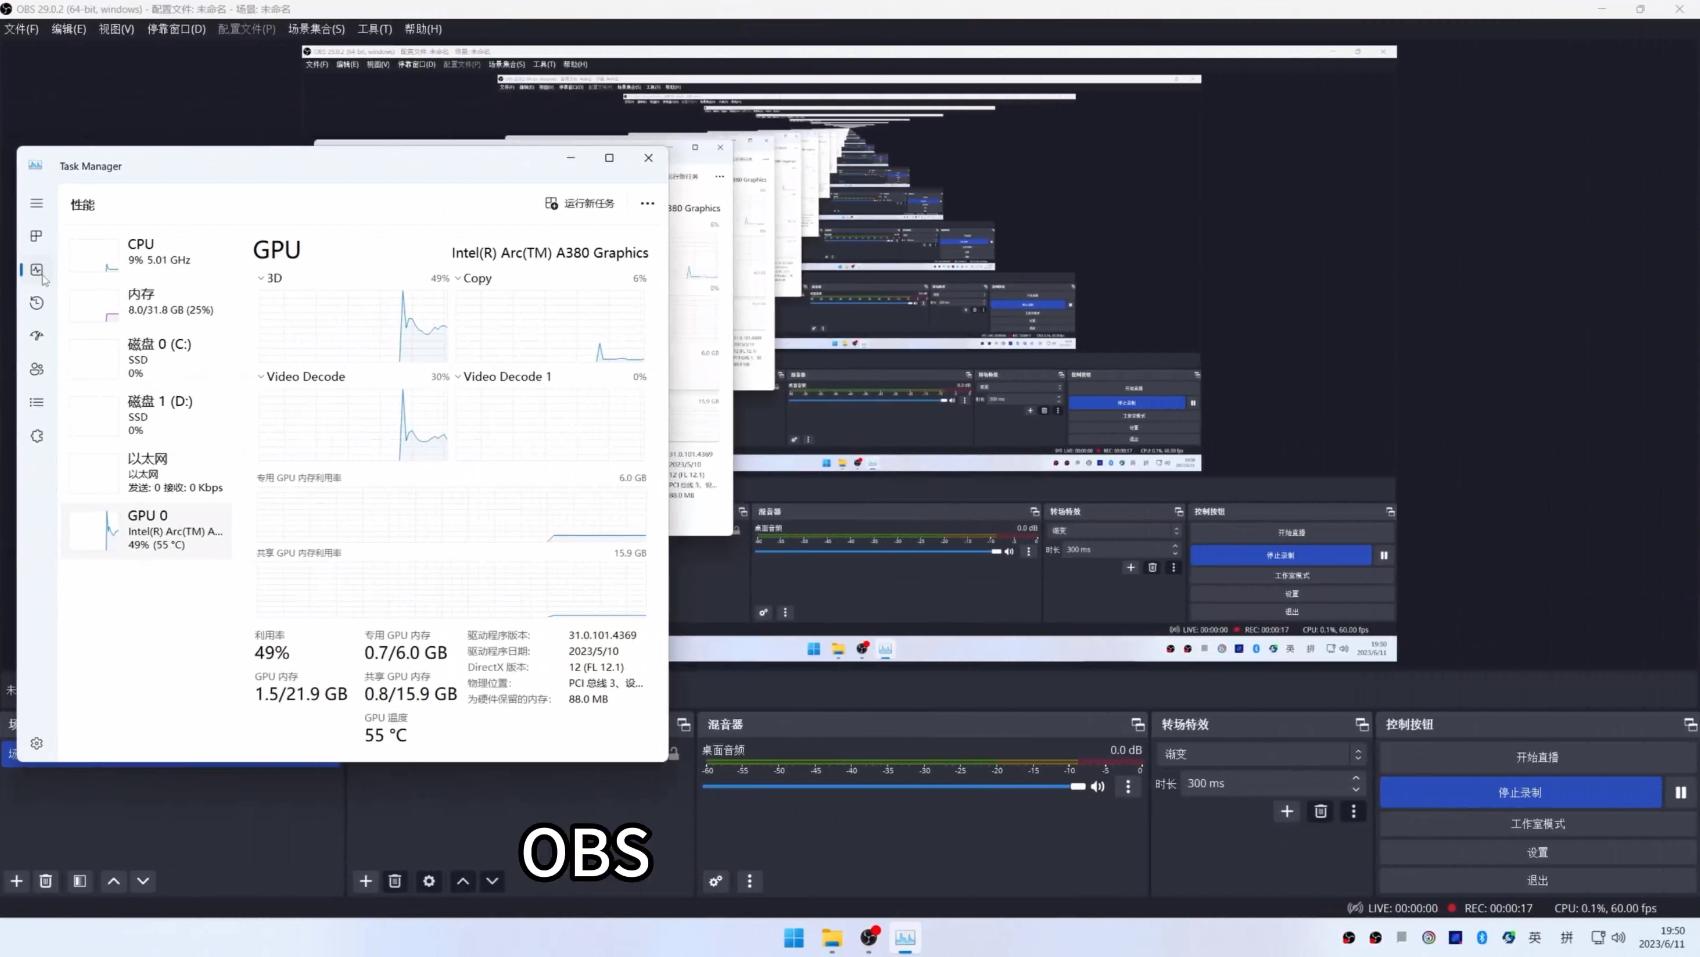Viewport: 1700px width, 957px height.
Task: Open Processes page in Task Manager sidebar
Action: (x=37, y=236)
